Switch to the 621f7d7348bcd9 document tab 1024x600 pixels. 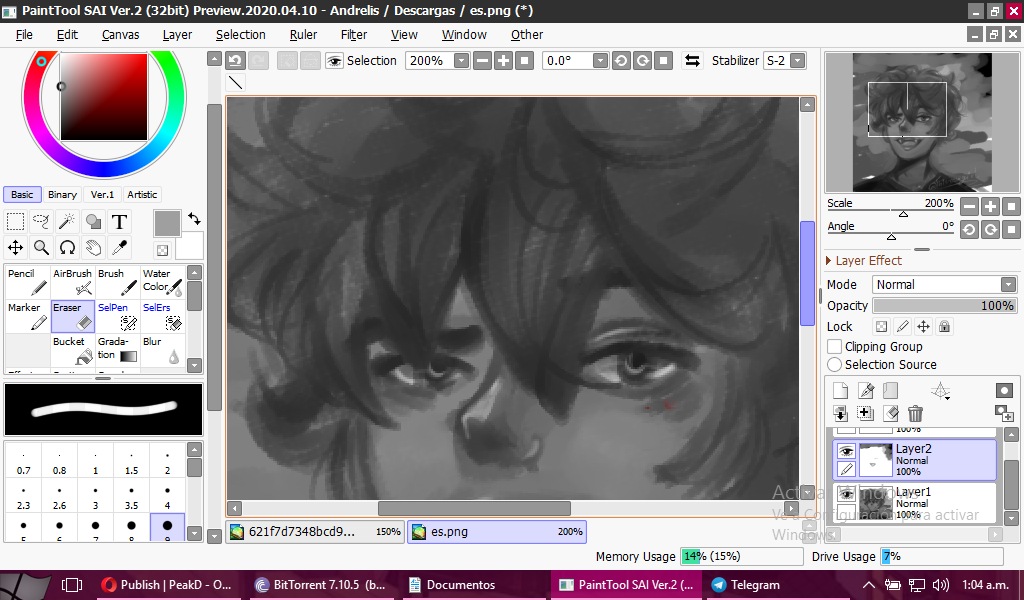(x=315, y=531)
